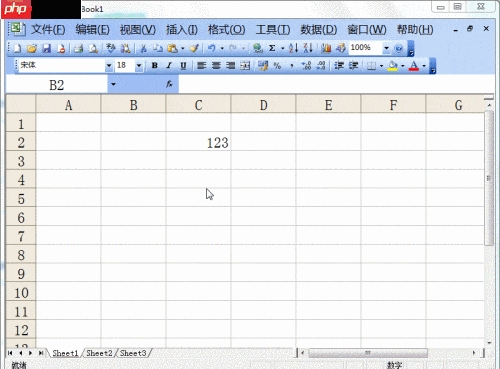Launch the Chart Wizard icon
Screen dimensions: 500x369
pos(326,49)
